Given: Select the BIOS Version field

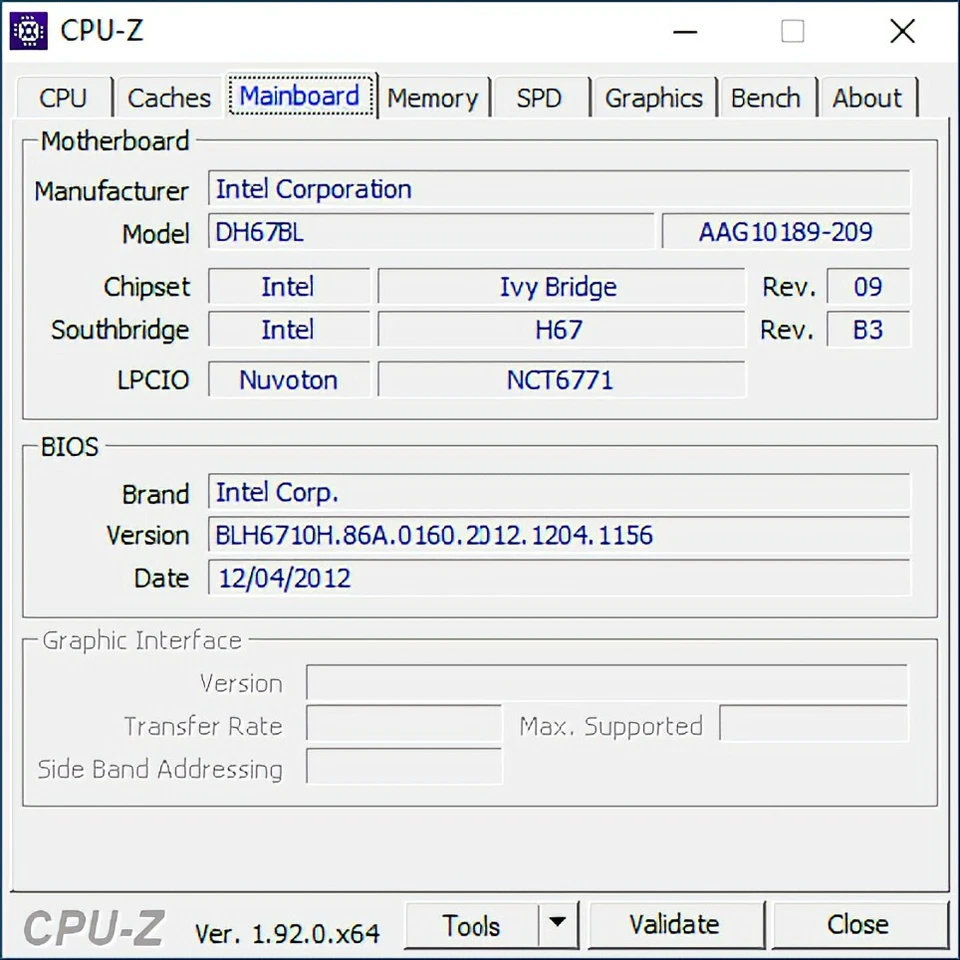Looking at the screenshot, I should pos(559,535).
